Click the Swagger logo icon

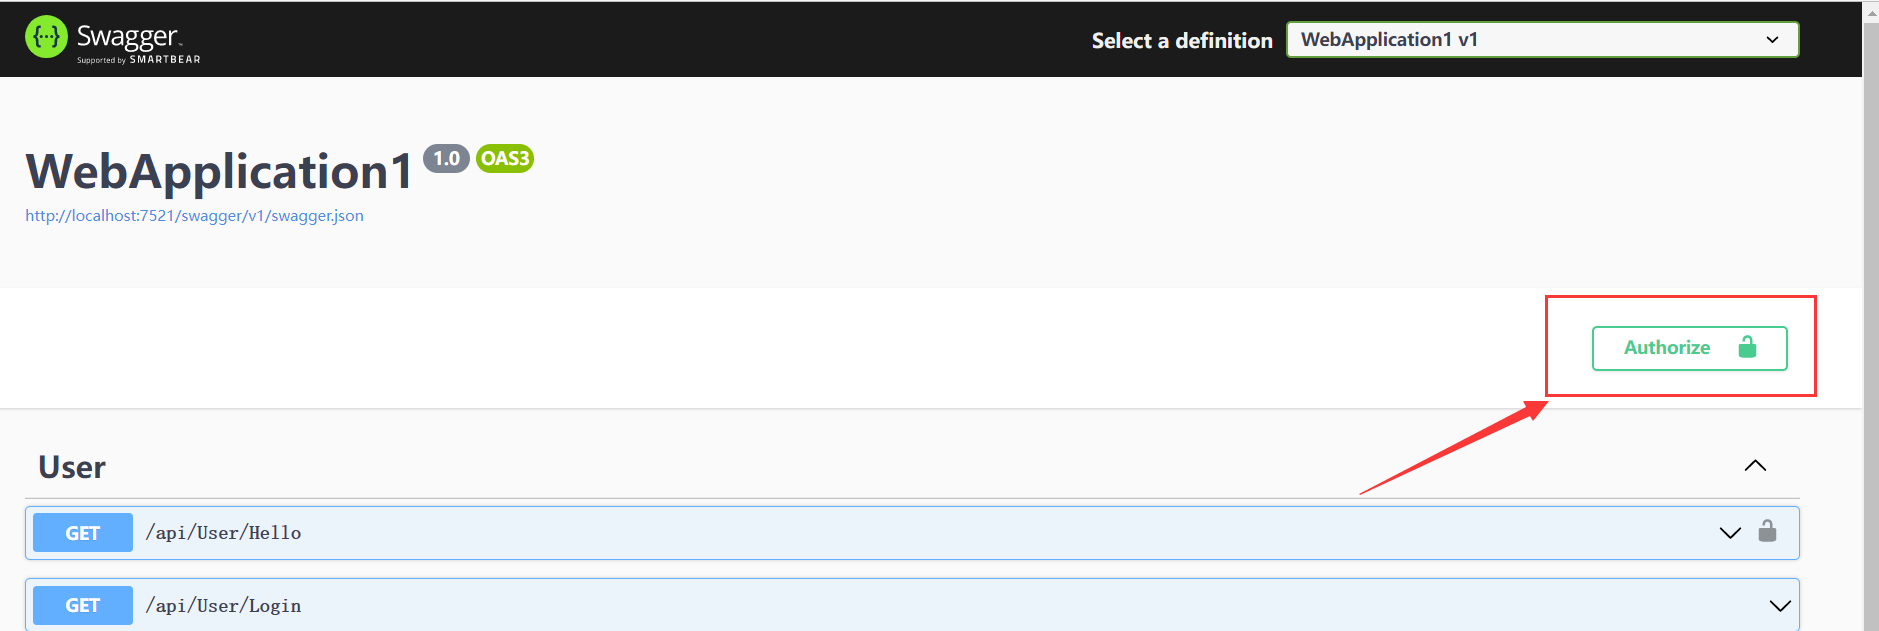coord(46,37)
